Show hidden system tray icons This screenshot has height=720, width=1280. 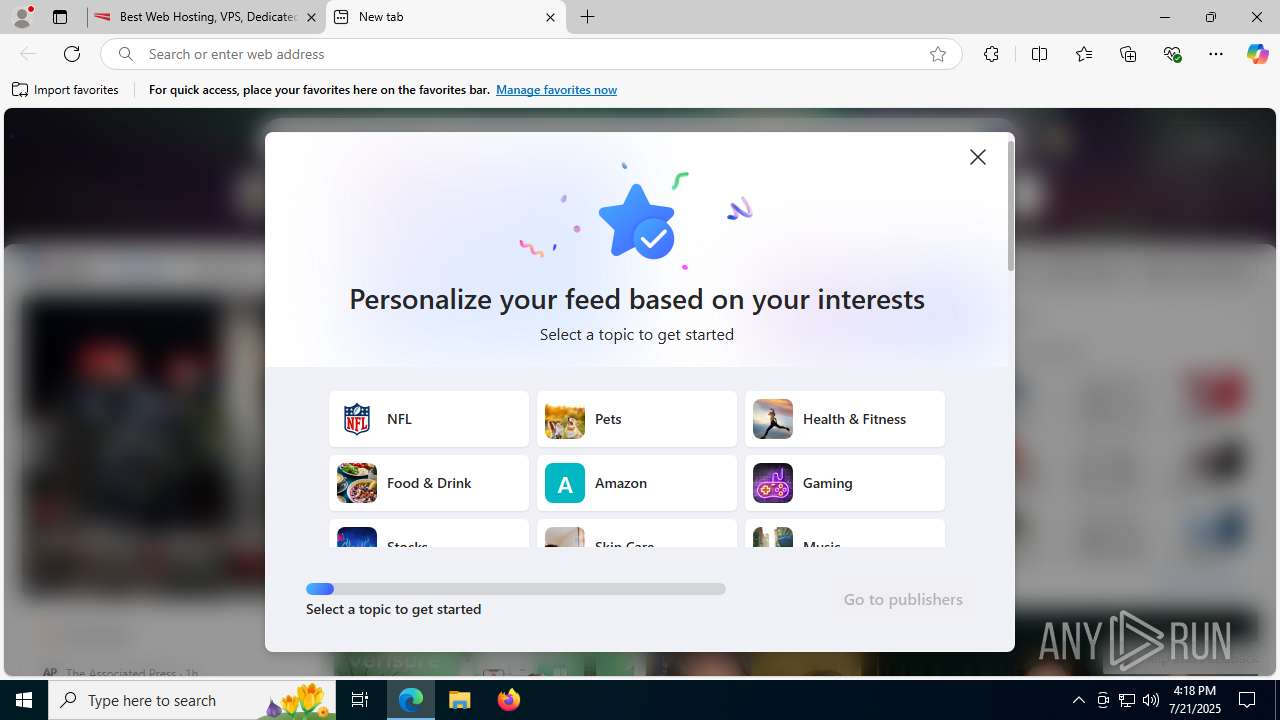(x=1078, y=700)
